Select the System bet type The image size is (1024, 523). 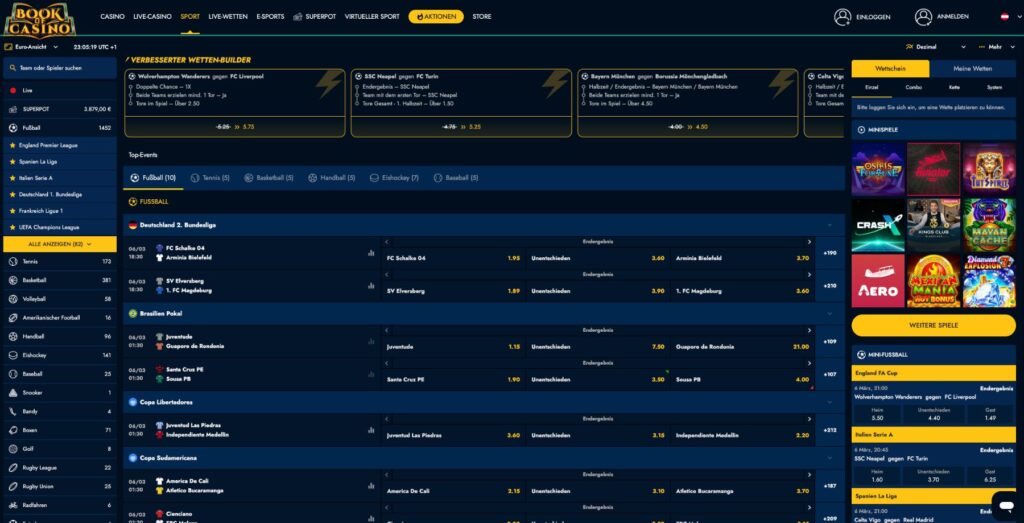994,87
